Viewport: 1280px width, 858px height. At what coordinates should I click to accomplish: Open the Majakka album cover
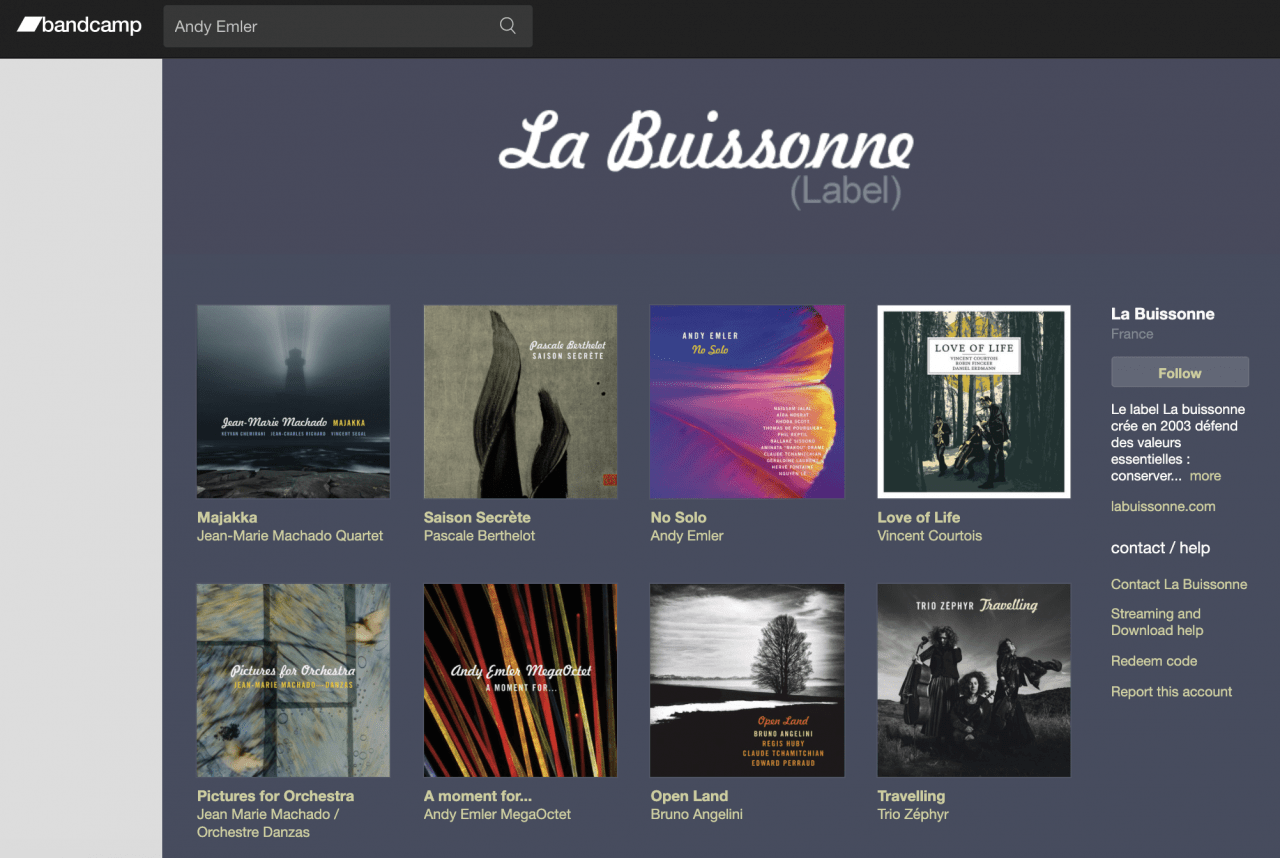click(x=294, y=402)
